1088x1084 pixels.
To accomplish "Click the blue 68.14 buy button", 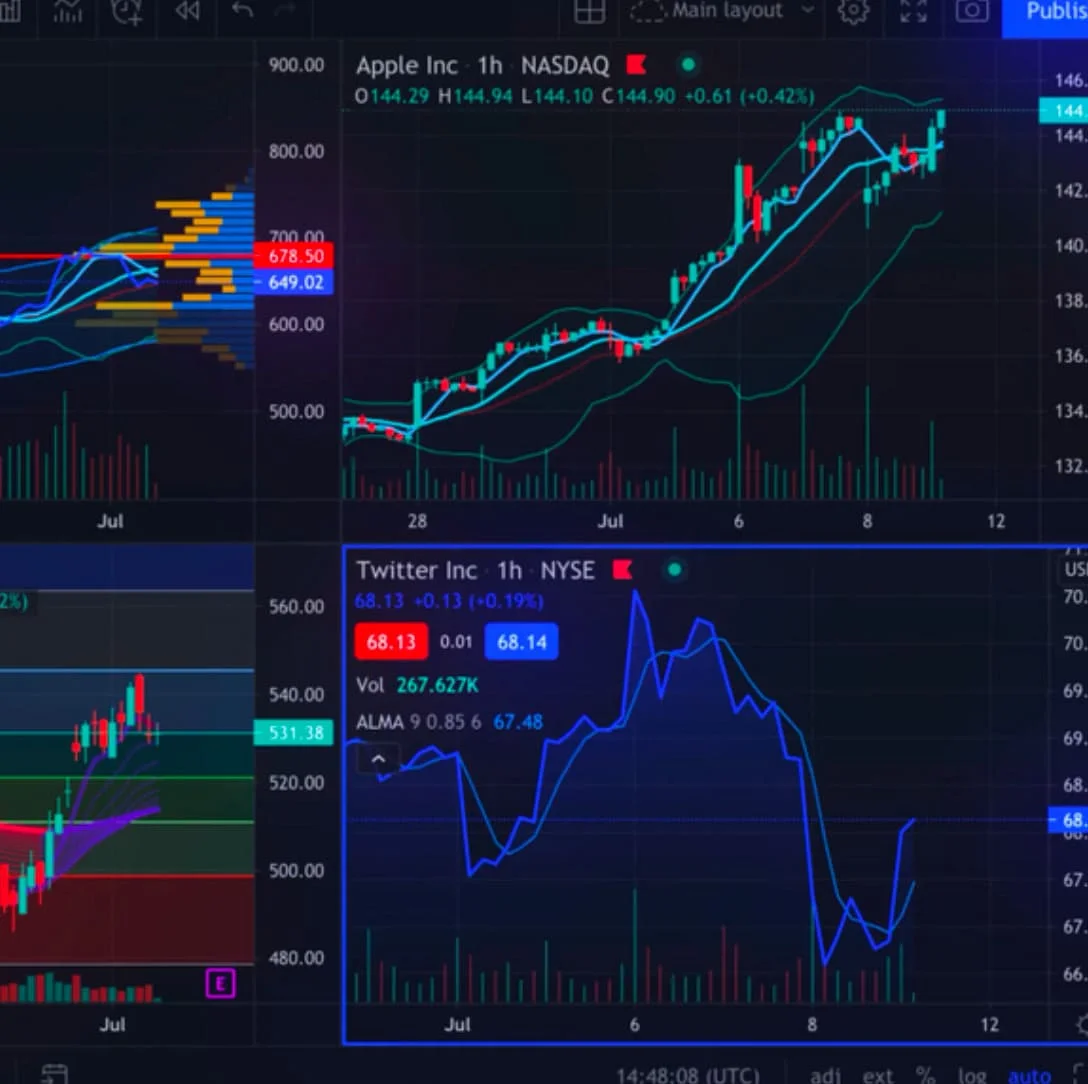I will 521,642.
